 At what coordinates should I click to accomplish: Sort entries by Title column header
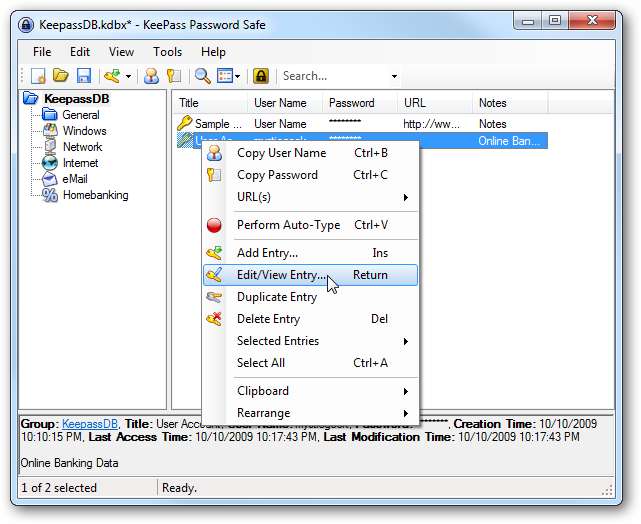pyautogui.click(x=210, y=103)
